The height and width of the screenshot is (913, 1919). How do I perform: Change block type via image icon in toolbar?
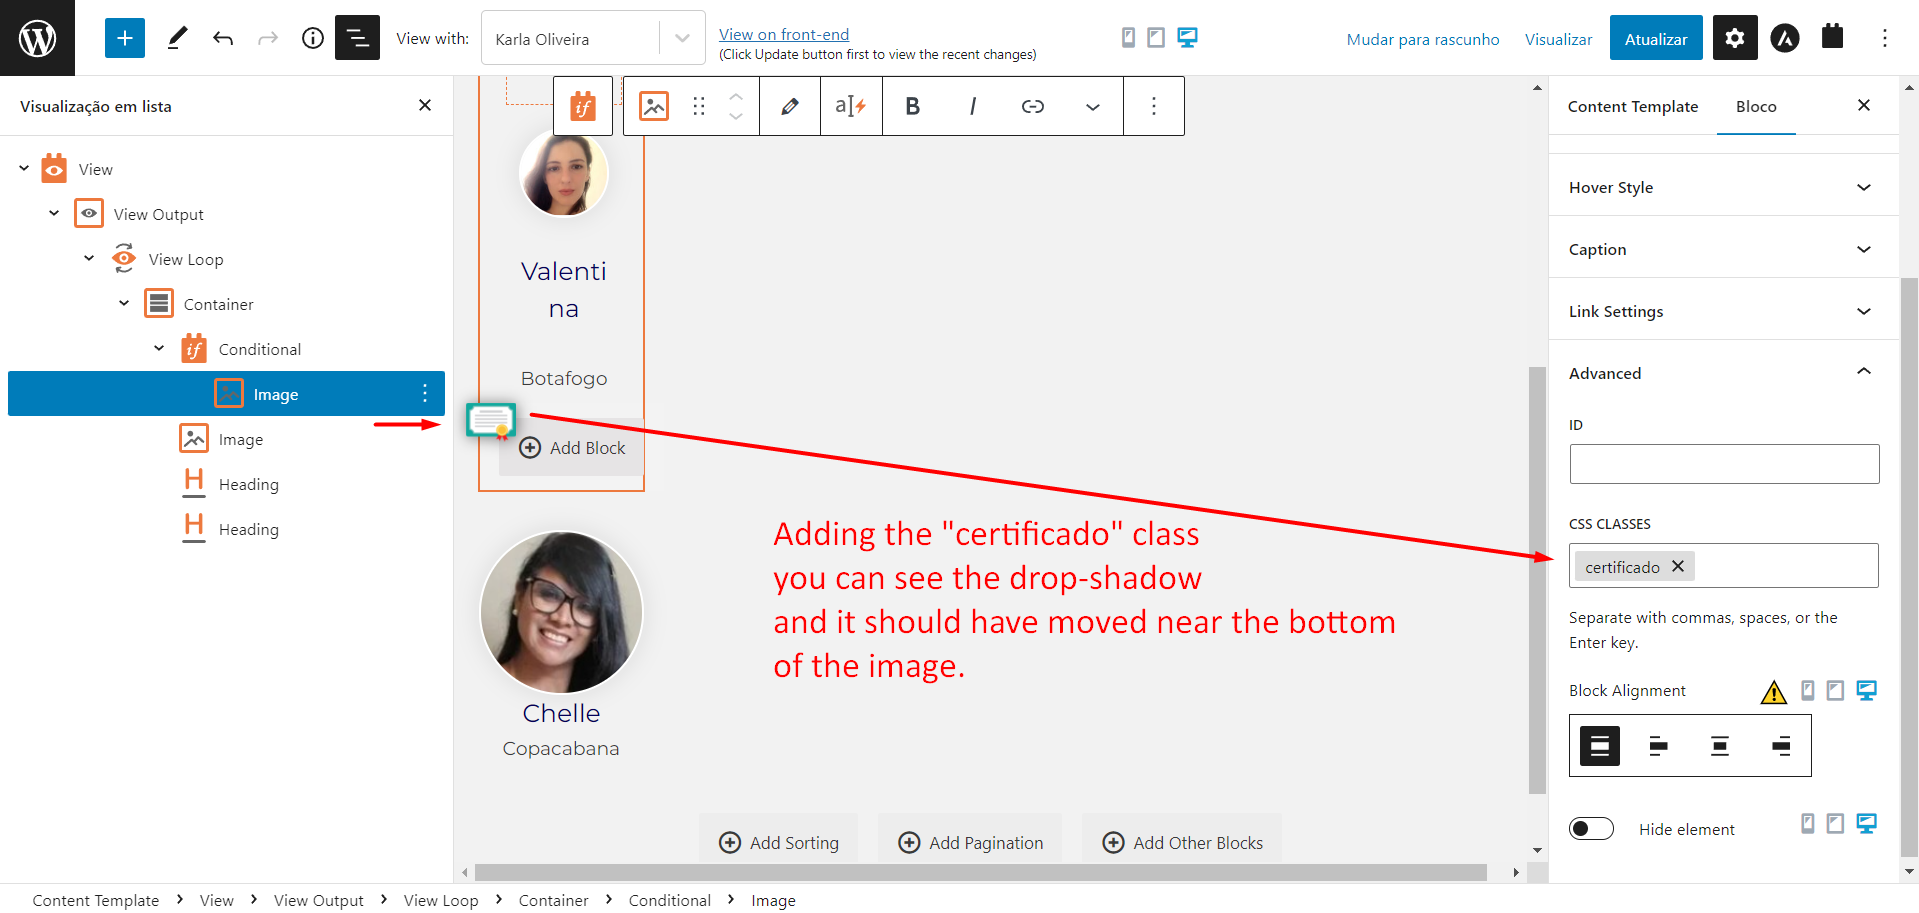654,106
